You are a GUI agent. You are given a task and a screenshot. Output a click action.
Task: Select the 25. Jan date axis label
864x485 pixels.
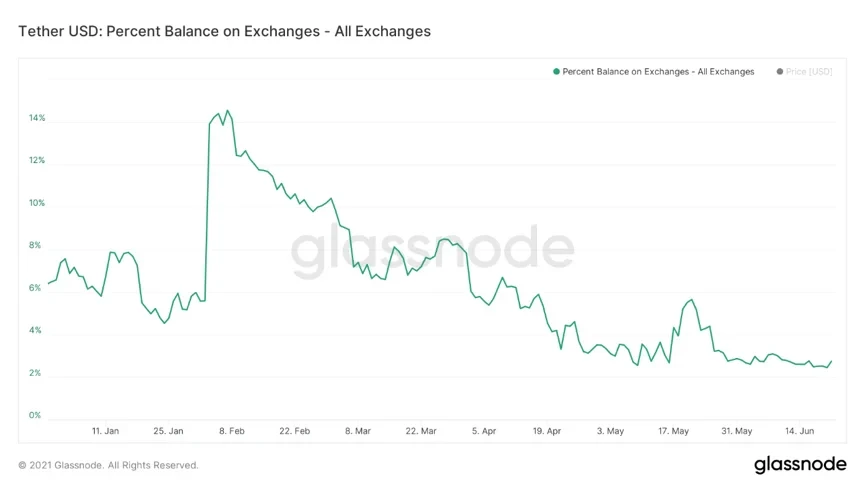point(168,431)
